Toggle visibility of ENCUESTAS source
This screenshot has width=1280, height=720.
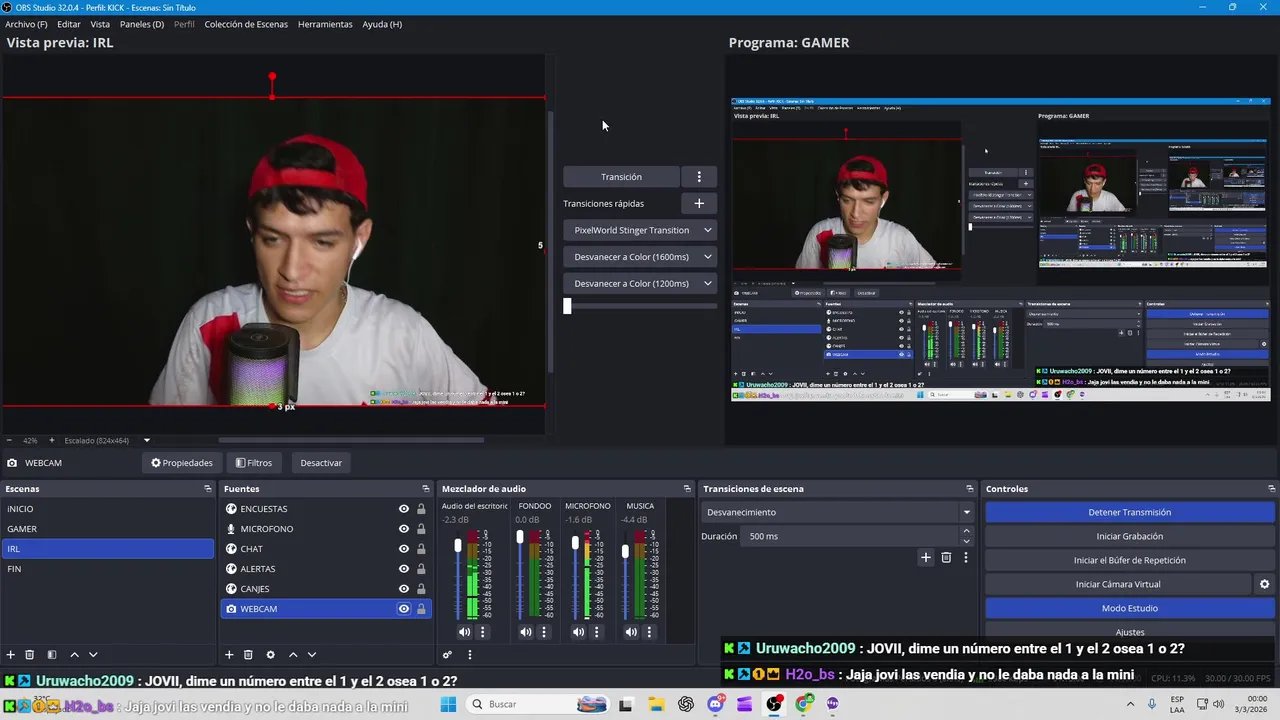coord(404,509)
